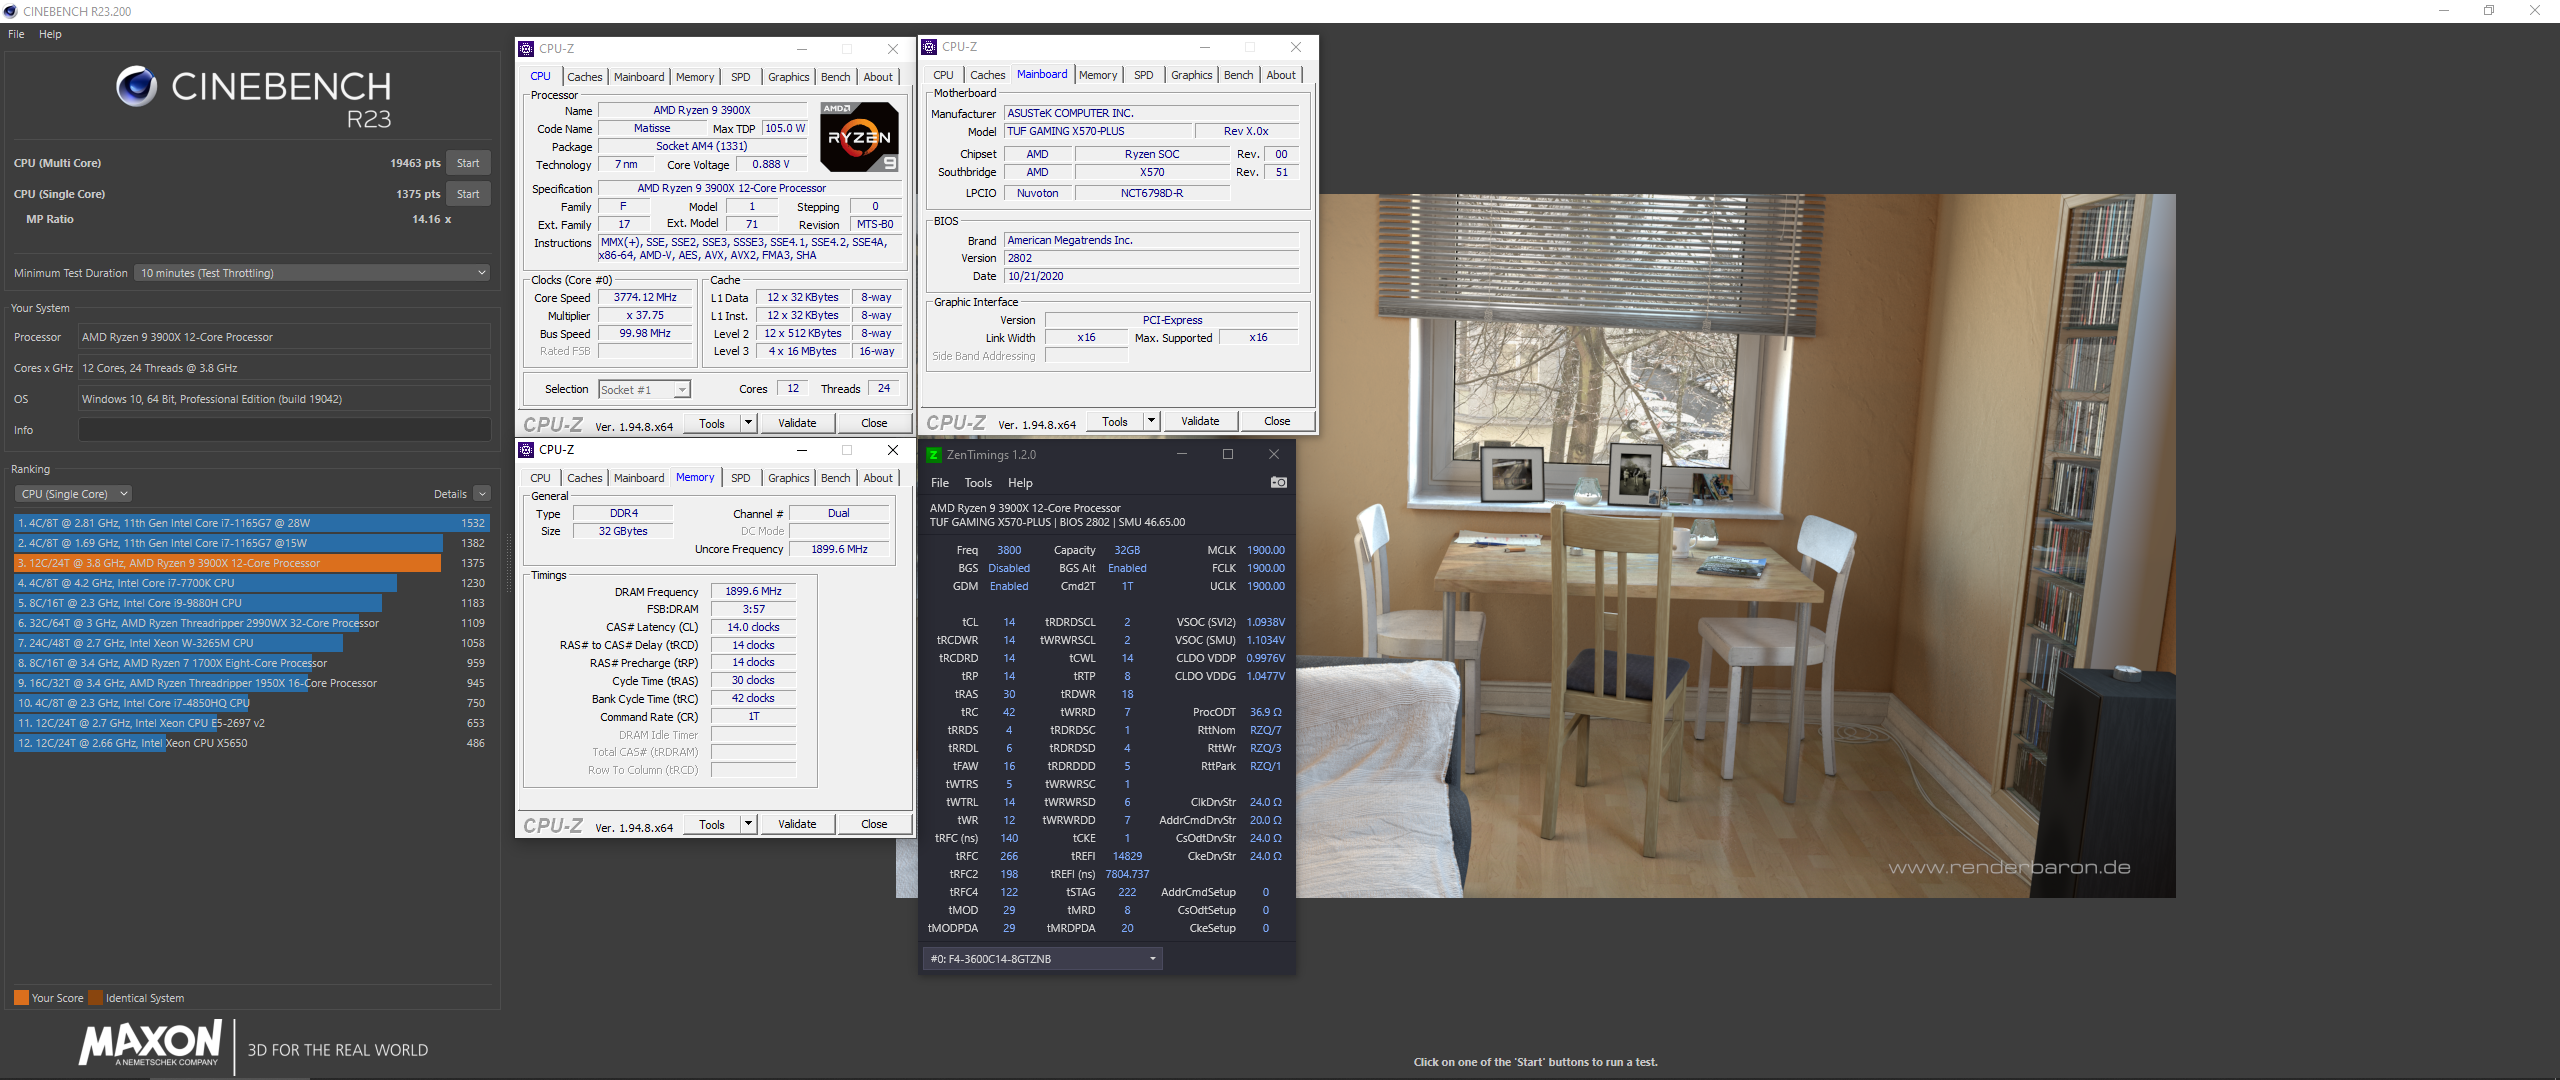Click Validate in CPU-Z Memory window
The width and height of the screenshot is (2560, 1080).
coord(797,824)
